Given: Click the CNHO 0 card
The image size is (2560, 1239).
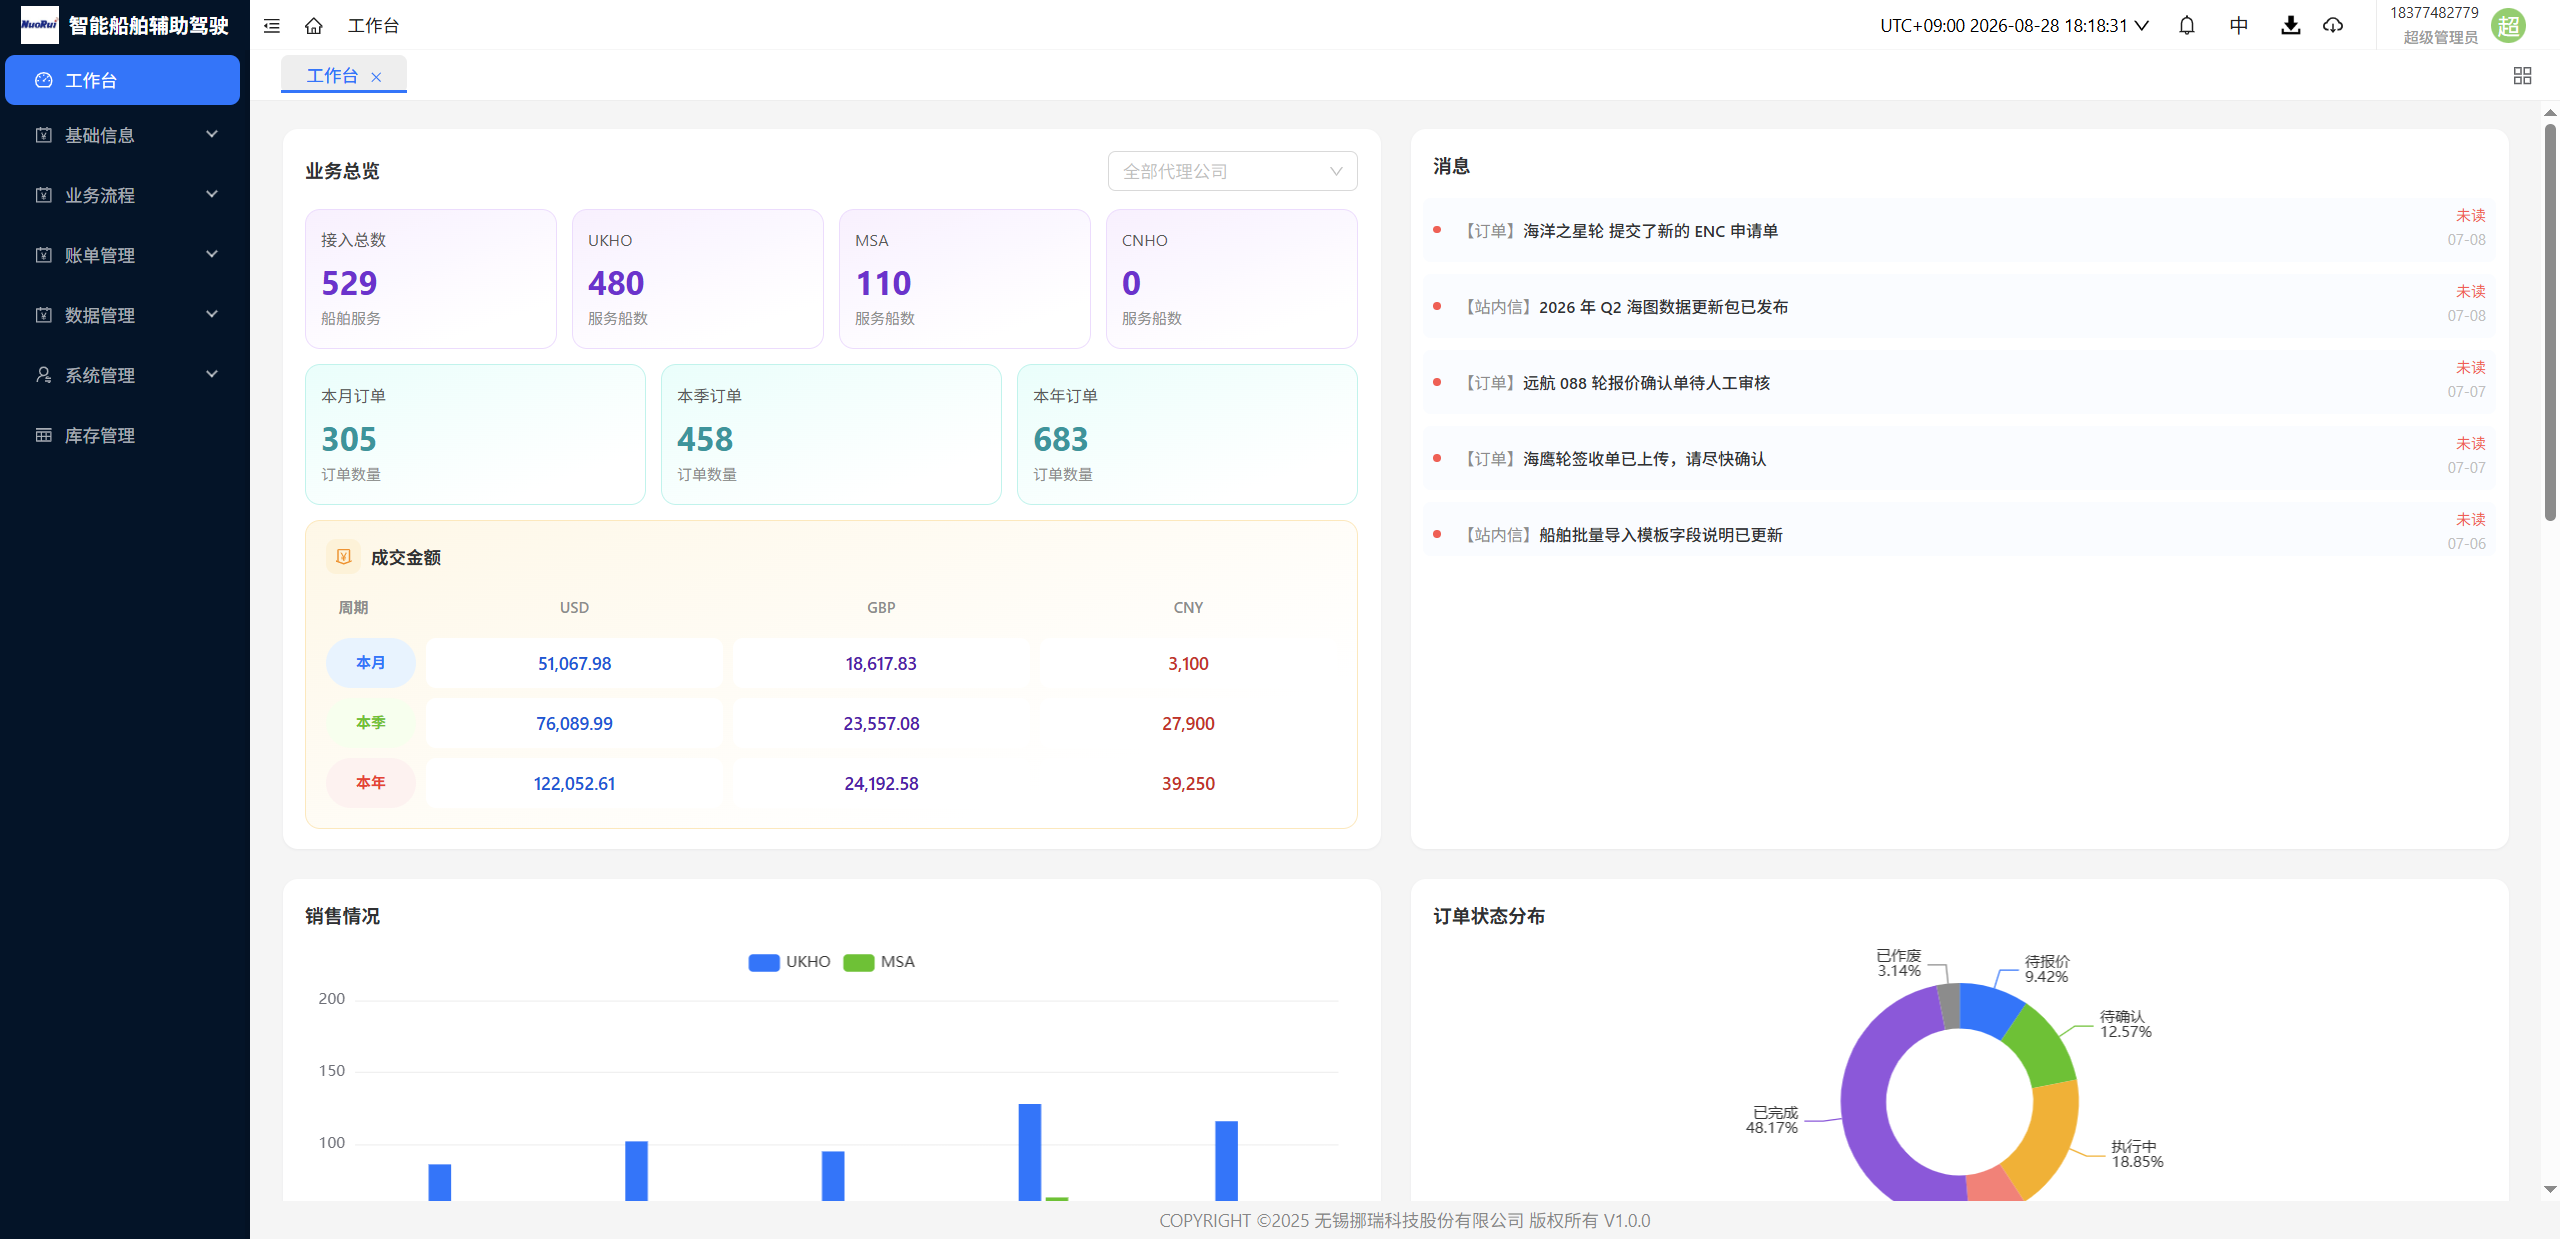Looking at the screenshot, I should (x=1232, y=279).
